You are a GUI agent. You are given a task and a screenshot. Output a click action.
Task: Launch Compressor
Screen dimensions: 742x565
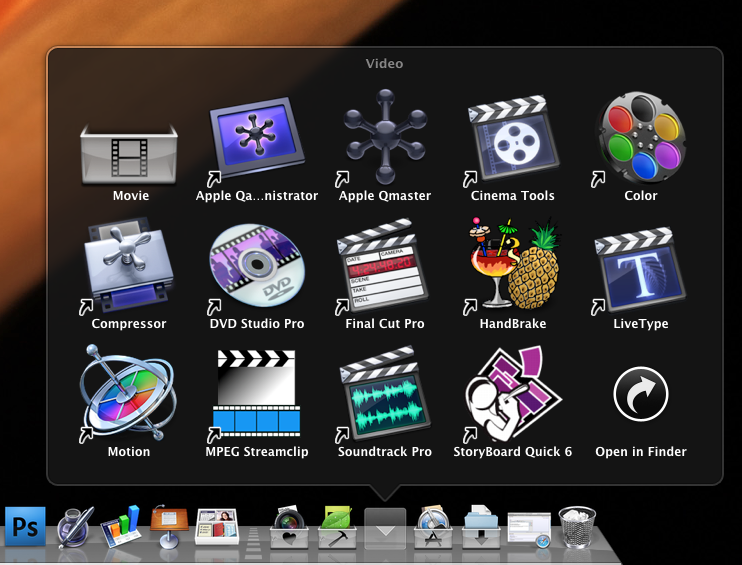pyautogui.click(x=129, y=265)
